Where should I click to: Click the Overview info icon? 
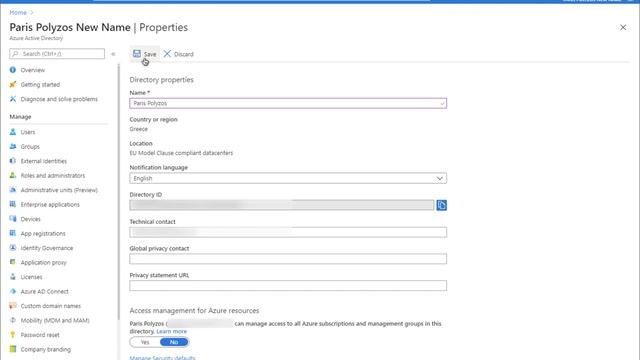13,70
